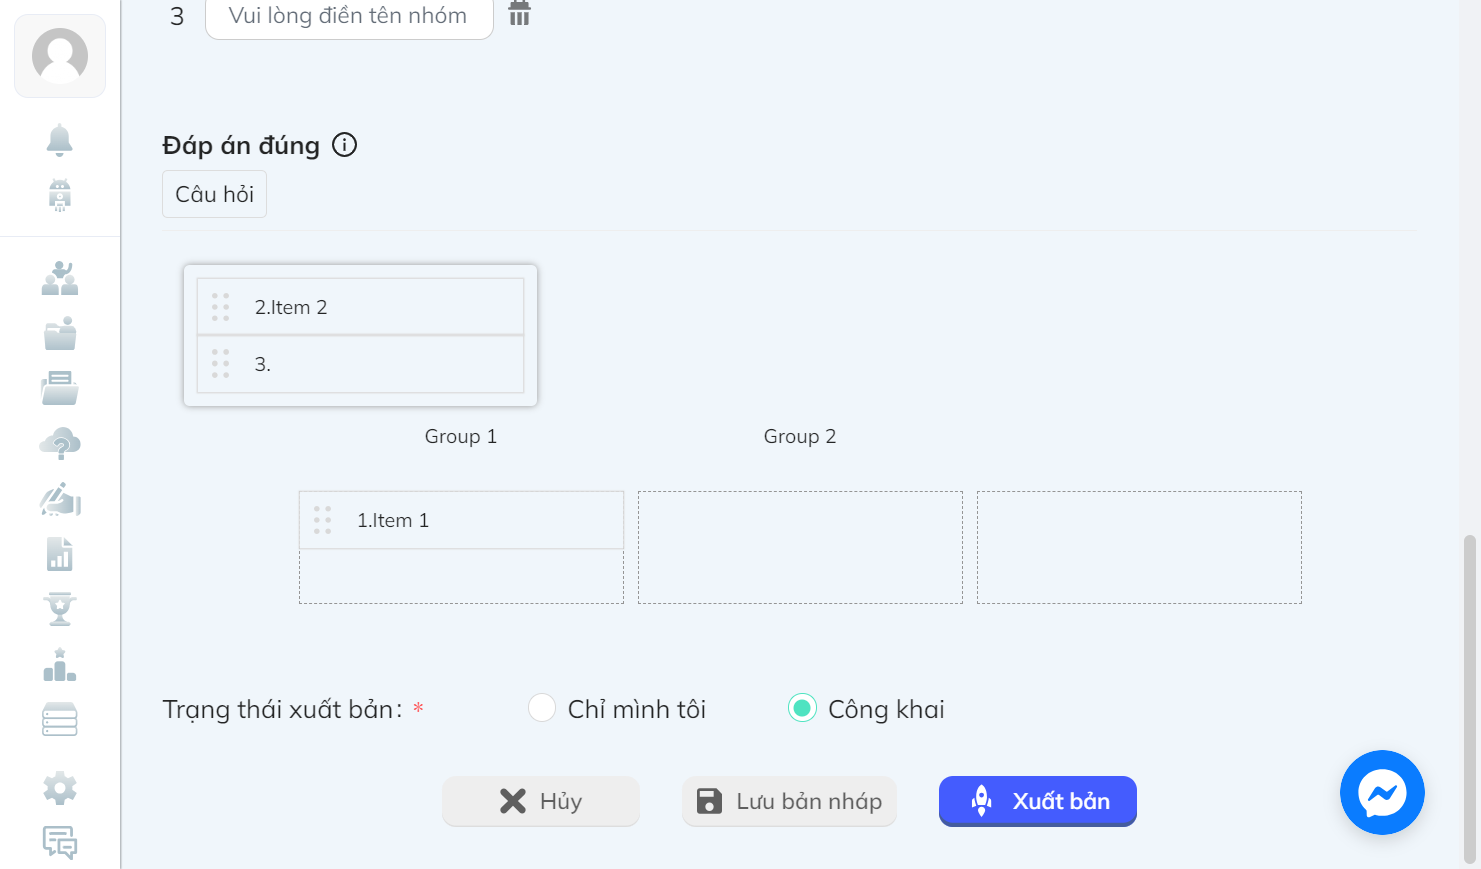Click the drag handle of item 3.
The width and height of the screenshot is (1481, 869).
click(x=221, y=364)
